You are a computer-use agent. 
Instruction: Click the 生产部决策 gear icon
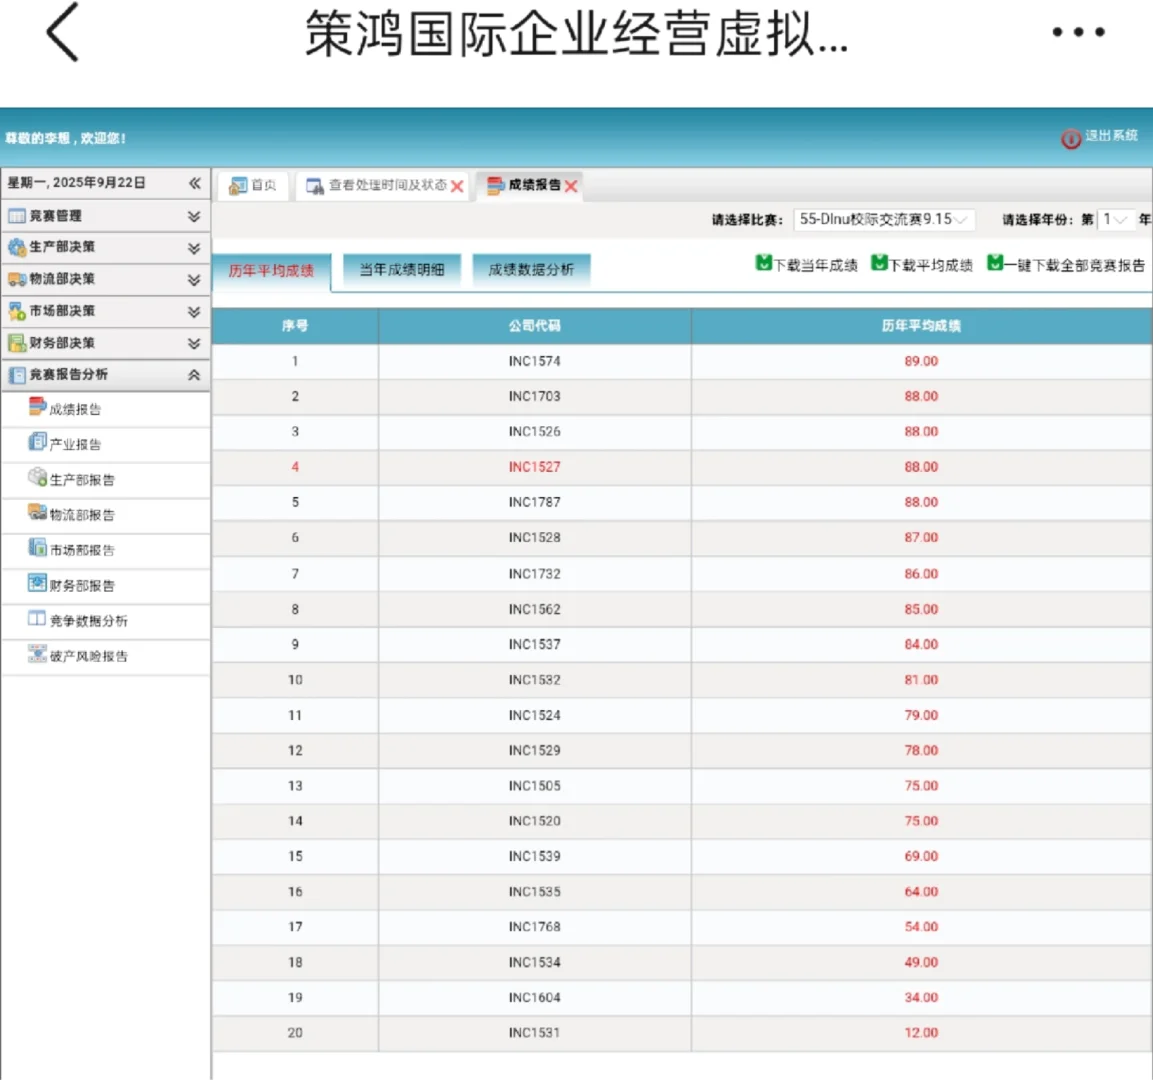16,247
